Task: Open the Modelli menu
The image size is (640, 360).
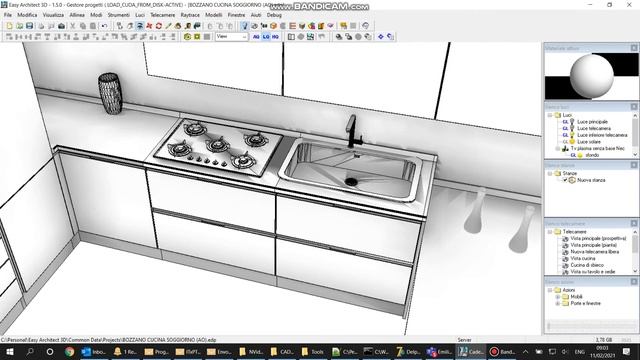Action: pos(214,15)
